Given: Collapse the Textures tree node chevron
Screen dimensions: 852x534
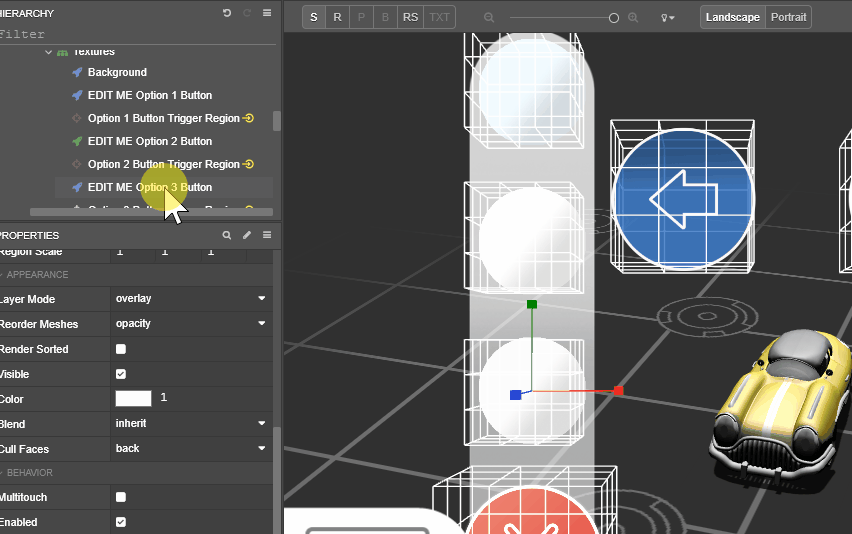Looking at the screenshot, I should (48, 52).
